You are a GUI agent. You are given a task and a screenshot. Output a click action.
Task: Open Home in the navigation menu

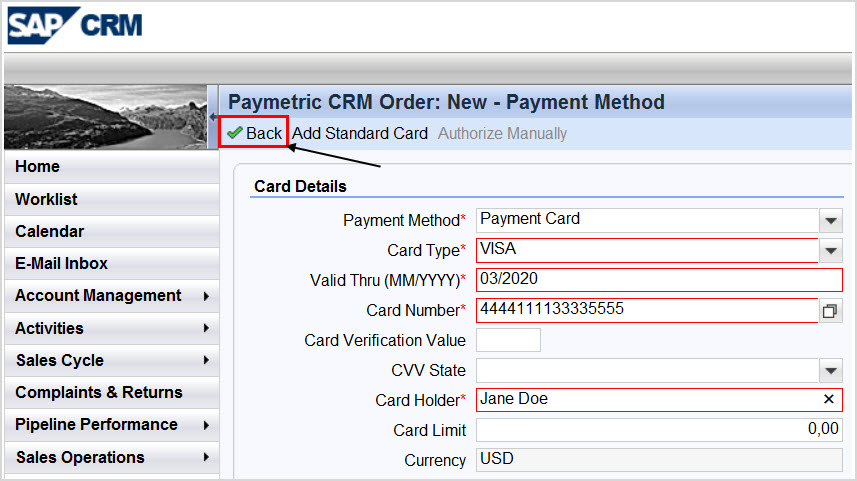[x=111, y=167]
